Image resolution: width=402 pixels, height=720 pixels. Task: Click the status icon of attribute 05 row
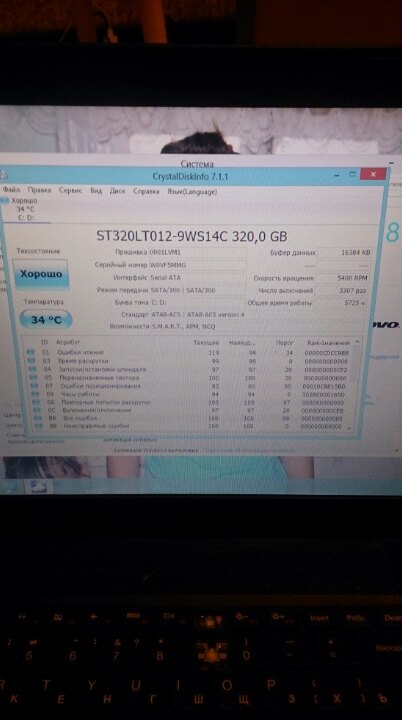coord(34,377)
